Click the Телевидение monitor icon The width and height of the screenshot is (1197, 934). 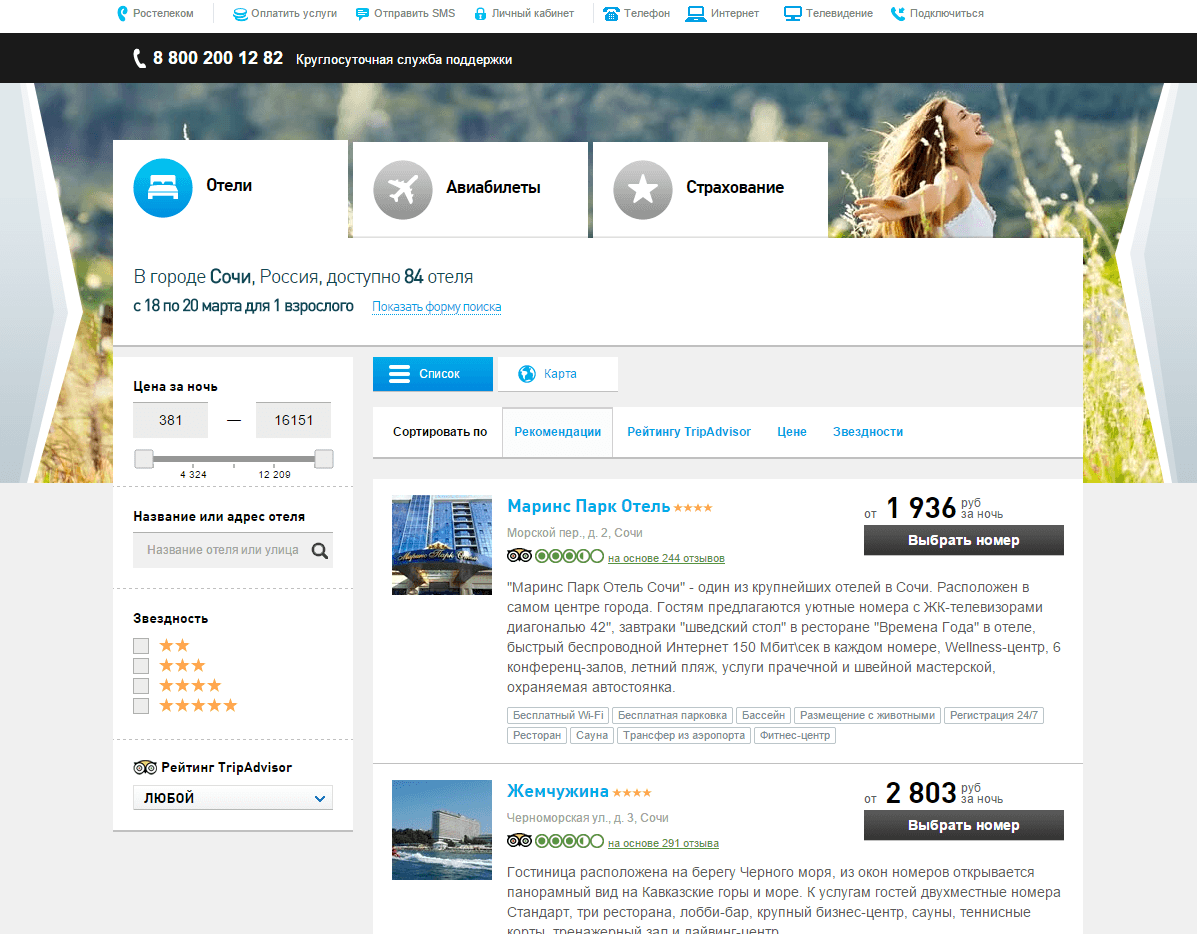pyautogui.click(x=792, y=14)
